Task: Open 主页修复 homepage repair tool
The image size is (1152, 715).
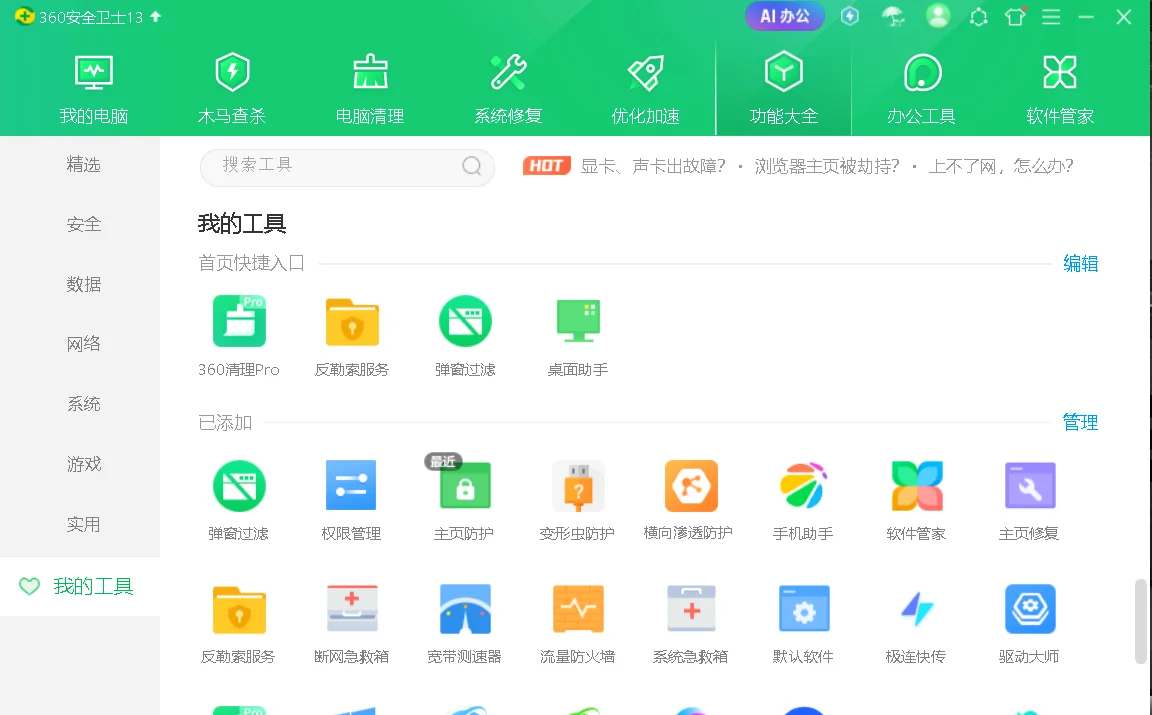Action: click(x=1030, y=497)
